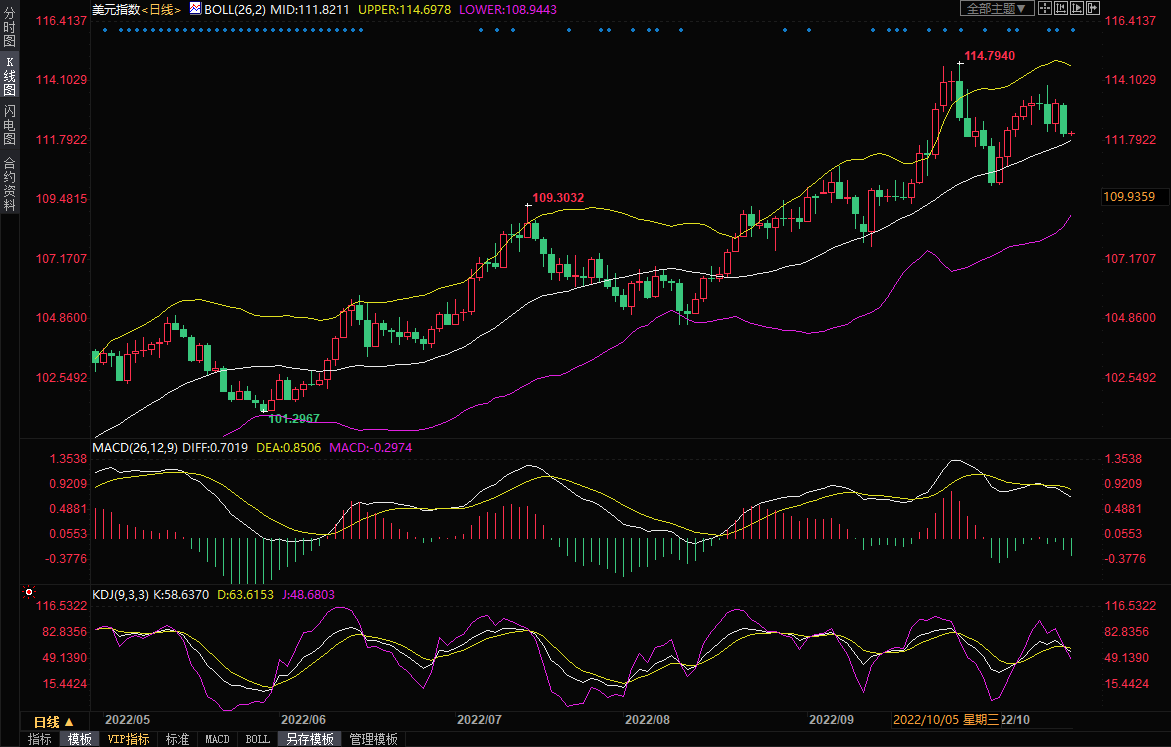Click the jump-to-start chart icon

tap(1061, 8)
